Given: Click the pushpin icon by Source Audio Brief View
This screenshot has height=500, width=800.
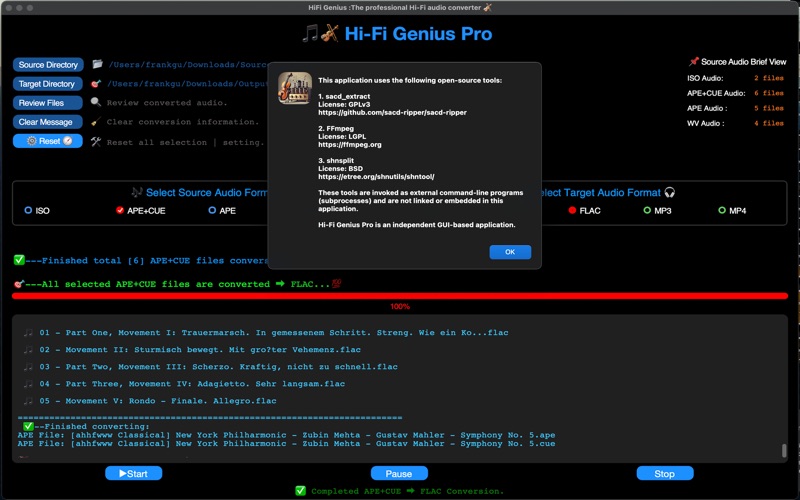Looking at the screenshot, I should (x=693, y=62).
